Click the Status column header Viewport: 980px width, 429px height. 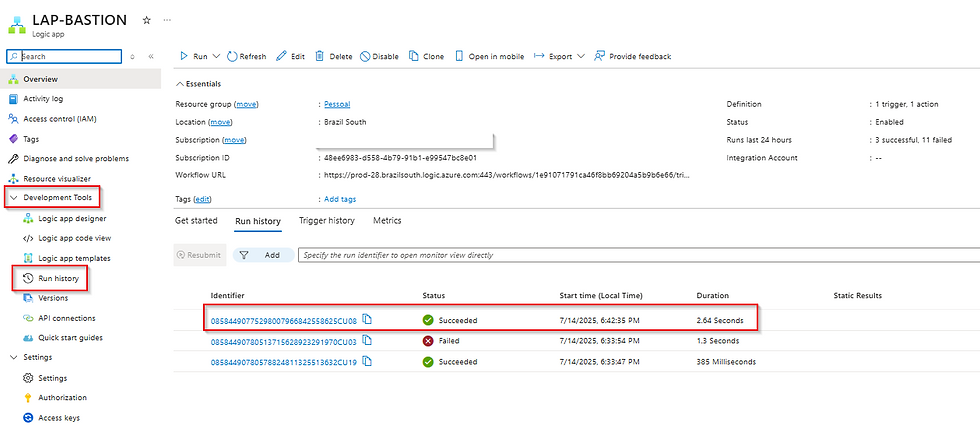(434, 295)
